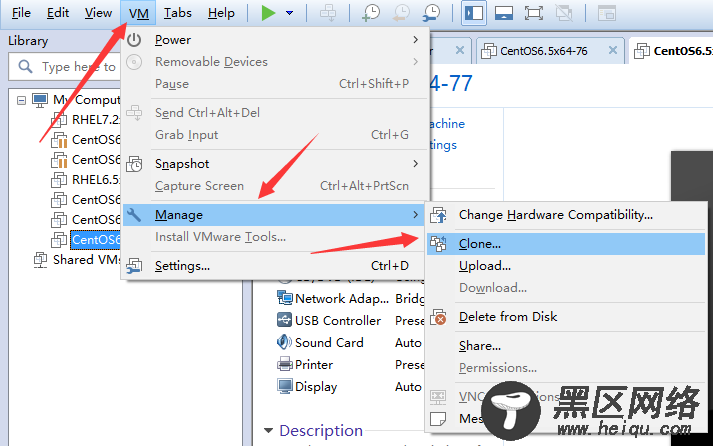Viewport: 713px width, 446px height.
Task: Collapse the My Computer tree node
Action: (x=21, y=100)
